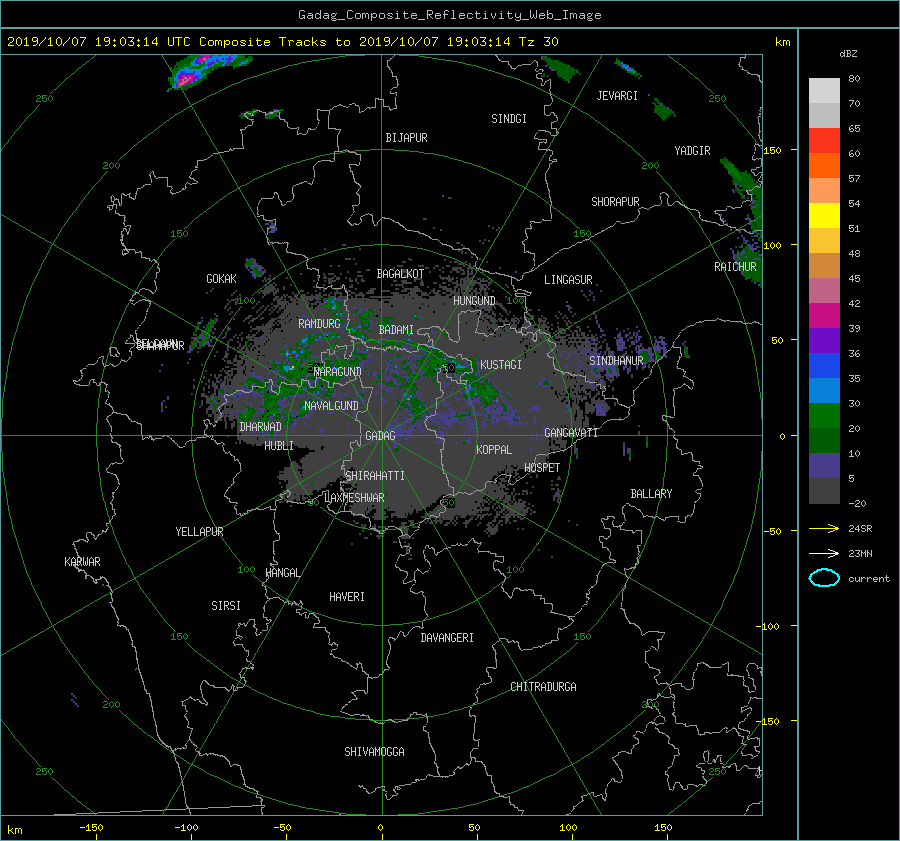This screenshot has height=841, width=900.
Task: Click the HOSPET city label
Action: coord(542,468)
